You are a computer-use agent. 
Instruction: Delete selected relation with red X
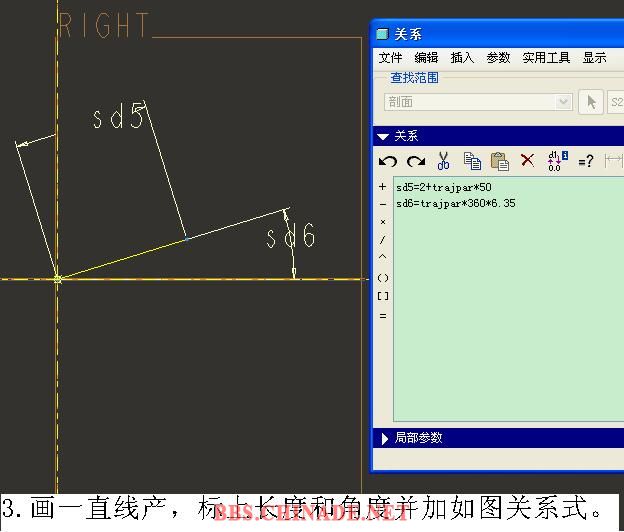[527, 160]
